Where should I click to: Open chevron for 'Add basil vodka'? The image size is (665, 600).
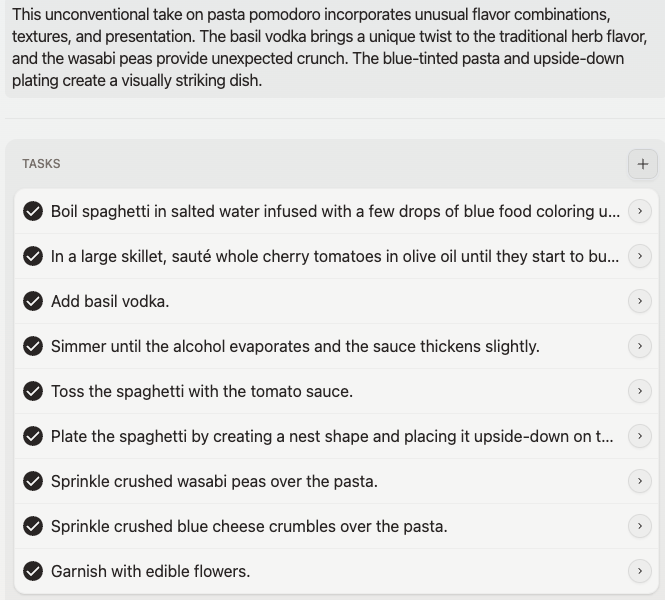[640, 301]
